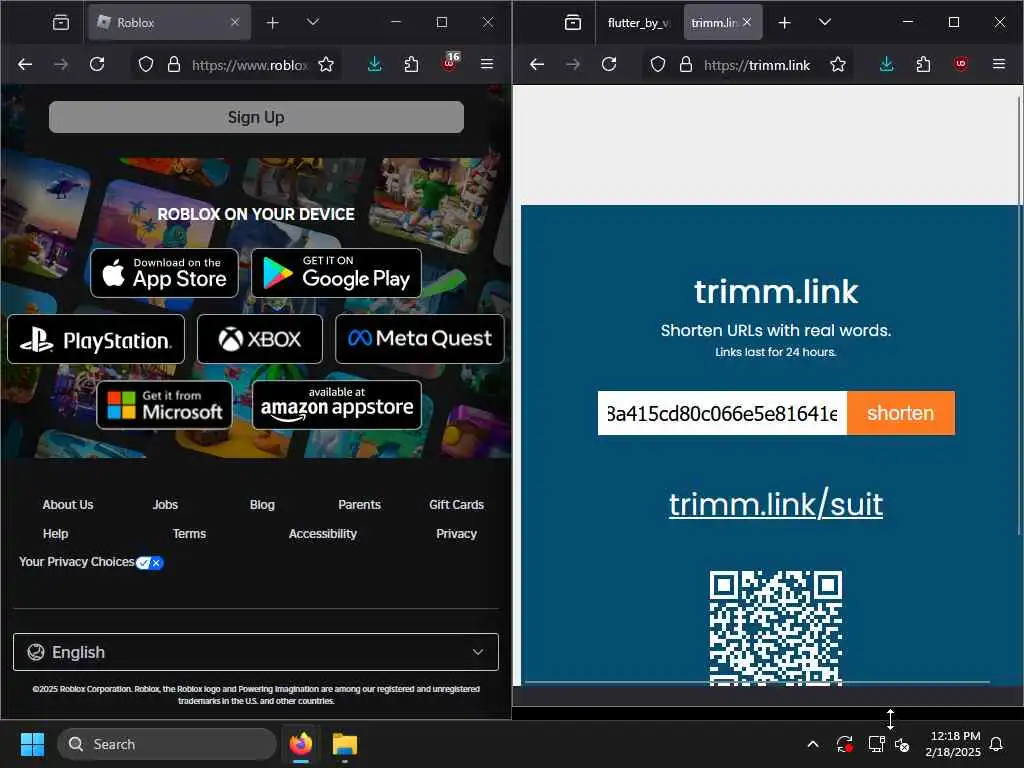
Task: Open downloads panel in trimm.link window
Action: click(x=887, y=64)
